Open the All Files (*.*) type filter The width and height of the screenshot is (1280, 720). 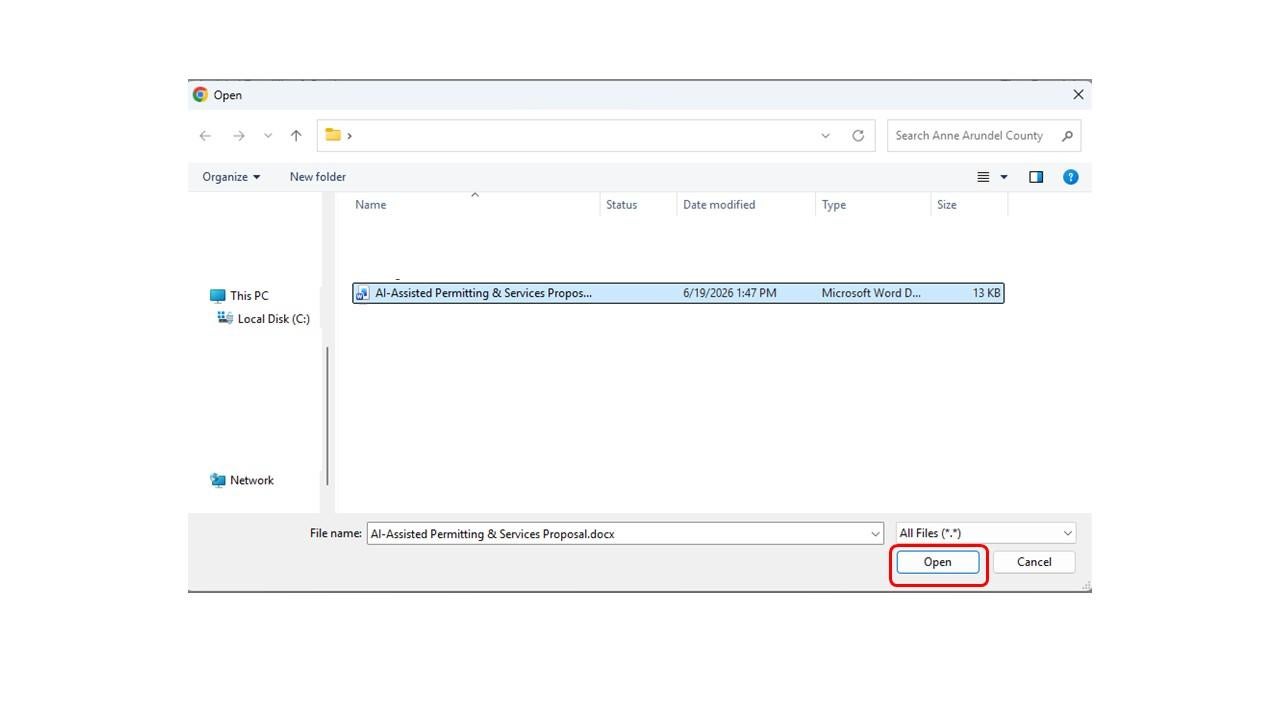[x=986, y=534]
